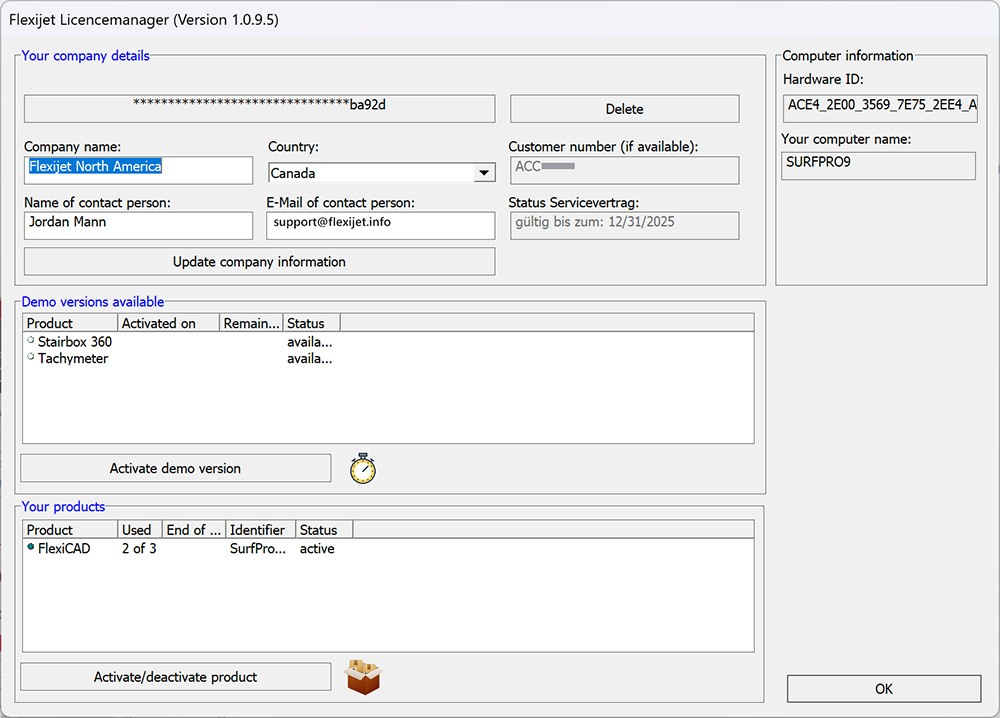
Task: Click the Hardware ID field
Action: [x=880, y=106]
